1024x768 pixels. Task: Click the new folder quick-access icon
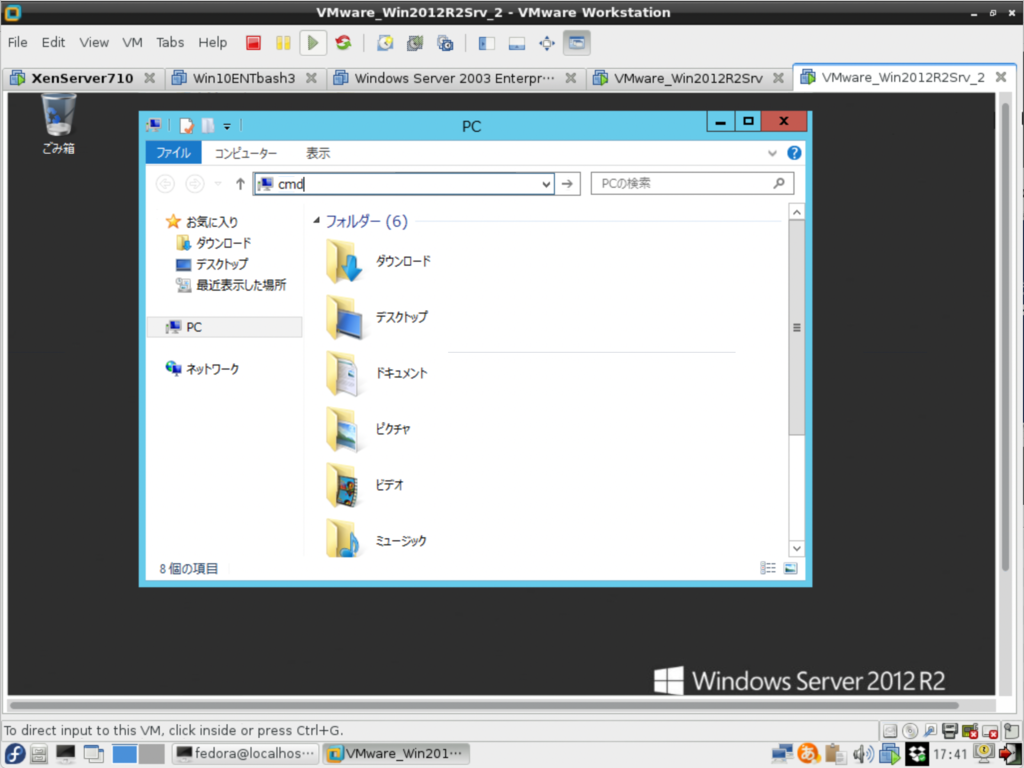pos(208,125)
